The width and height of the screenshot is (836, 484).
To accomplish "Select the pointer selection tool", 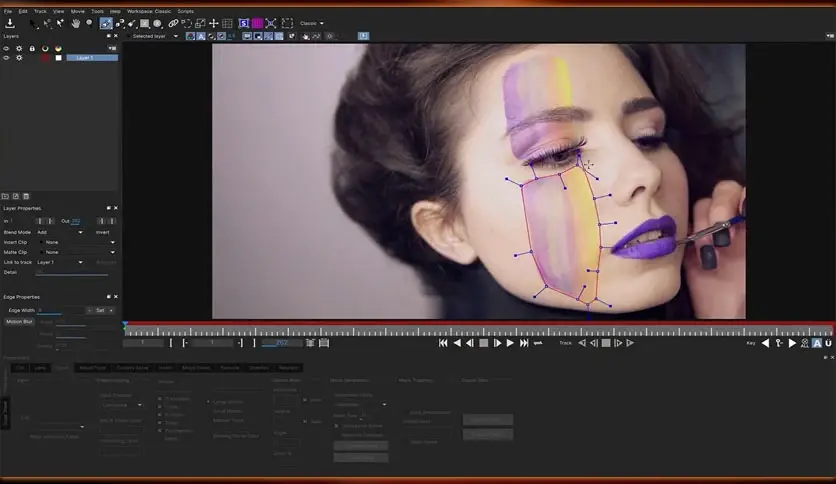I will tap(34, 23).
